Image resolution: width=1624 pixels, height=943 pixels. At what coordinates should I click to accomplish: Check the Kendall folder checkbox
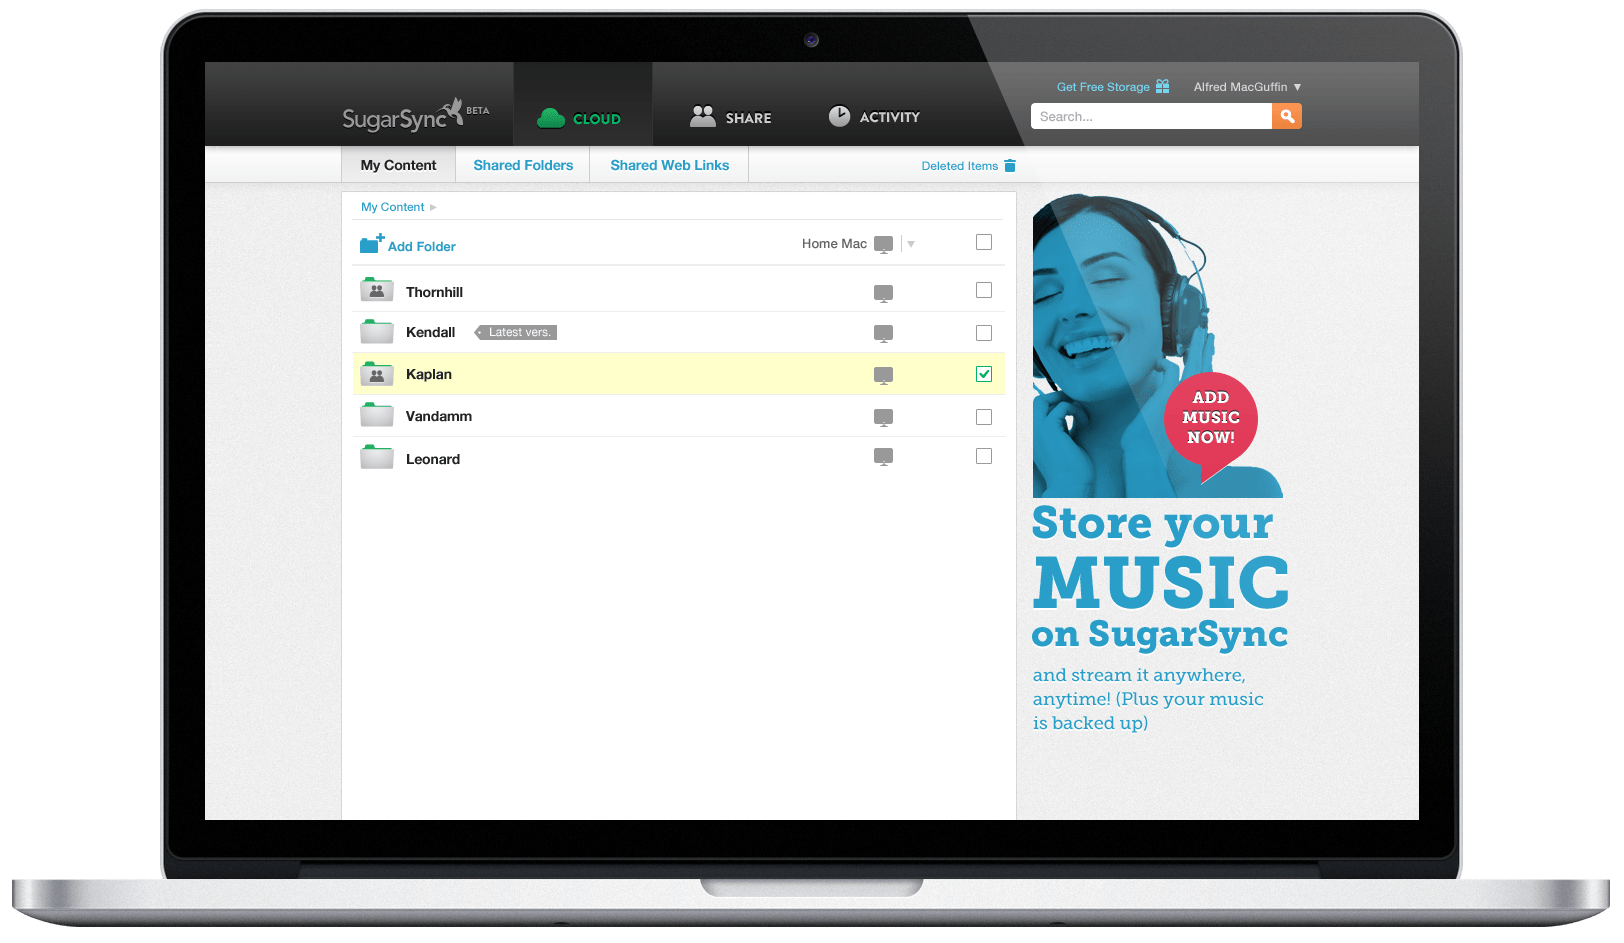point(984,333)
